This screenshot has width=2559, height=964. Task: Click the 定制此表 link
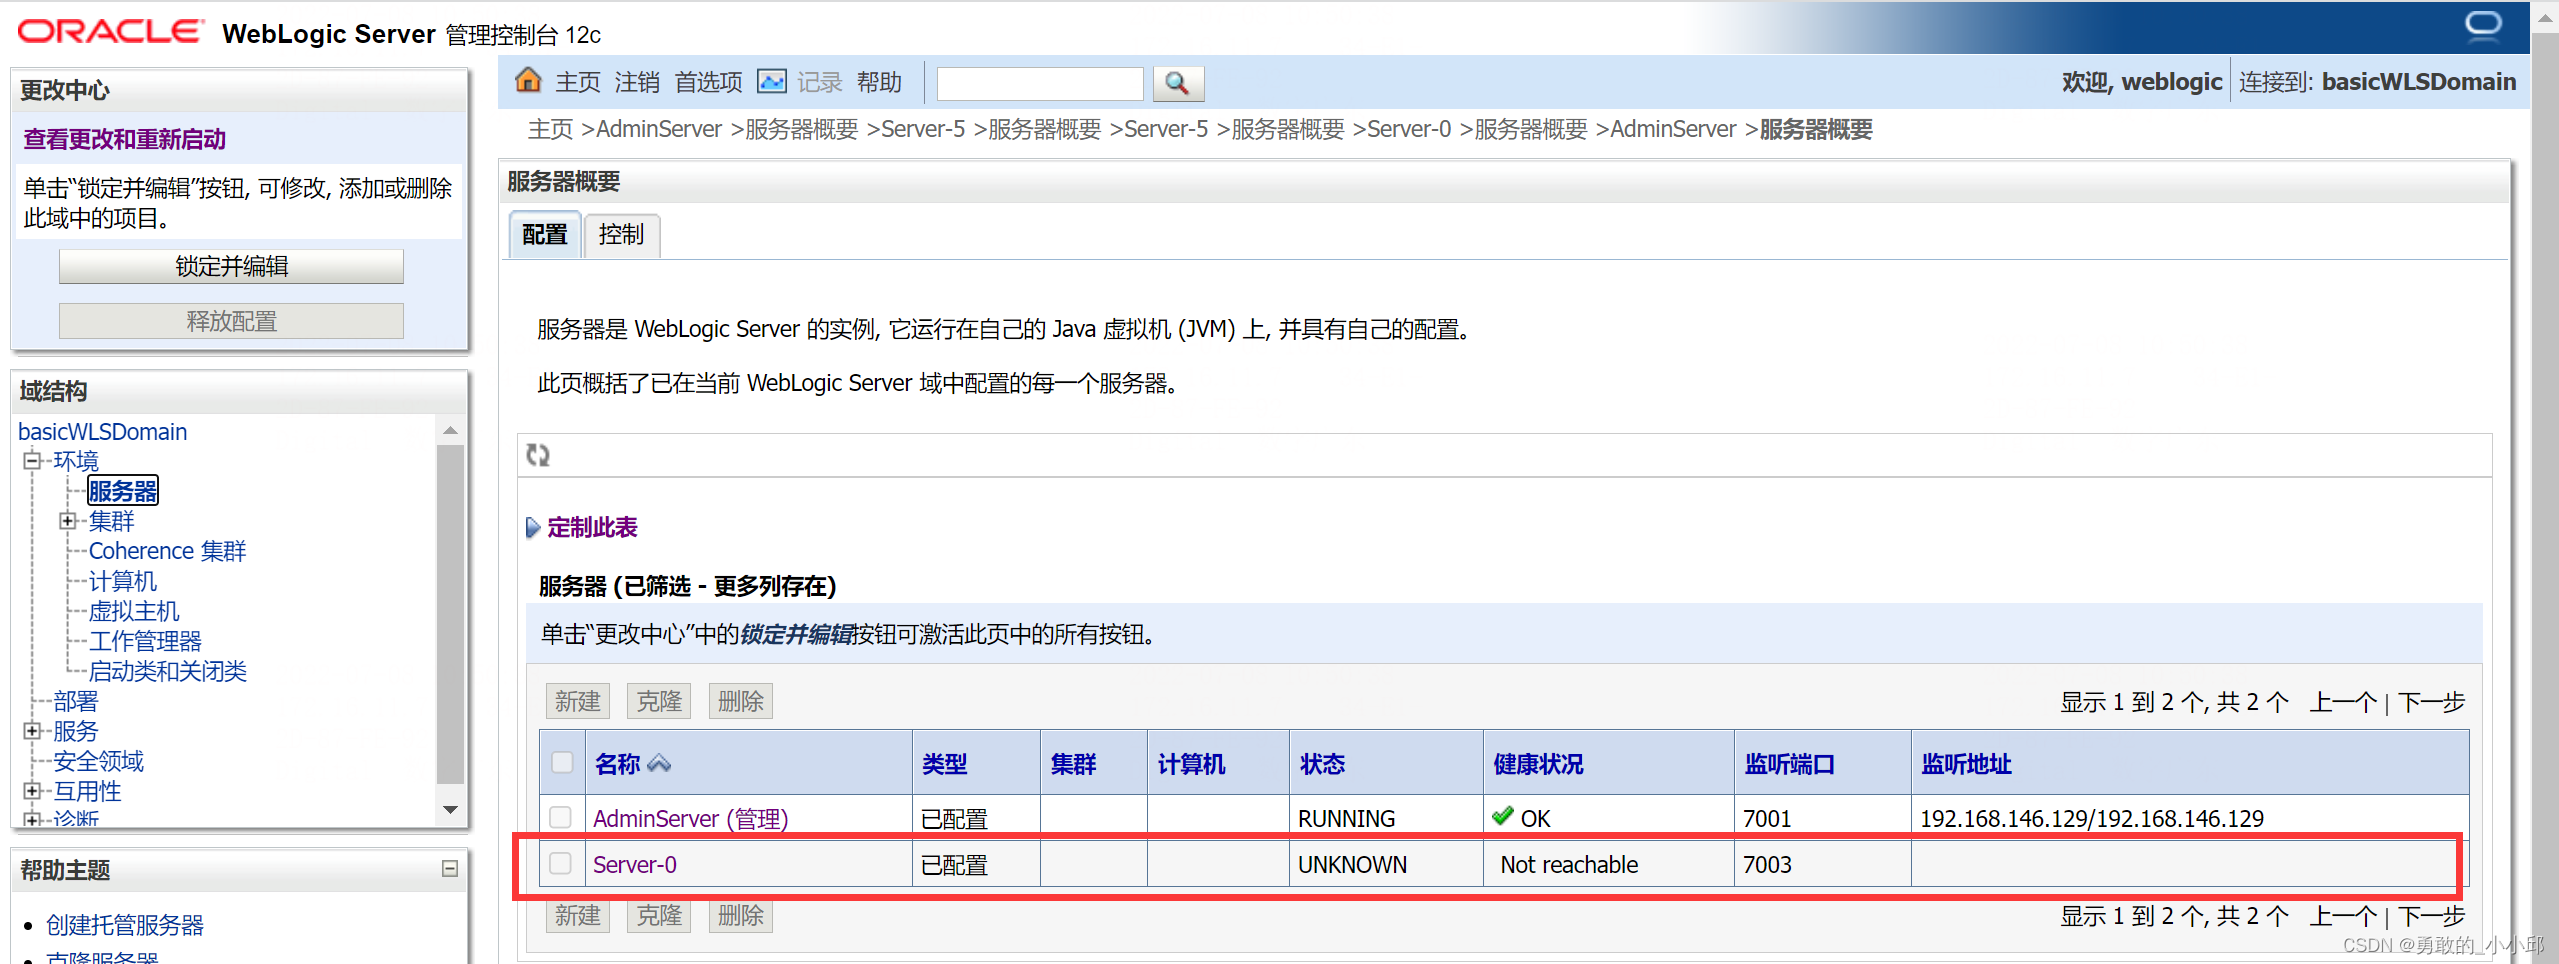(592, 527)
